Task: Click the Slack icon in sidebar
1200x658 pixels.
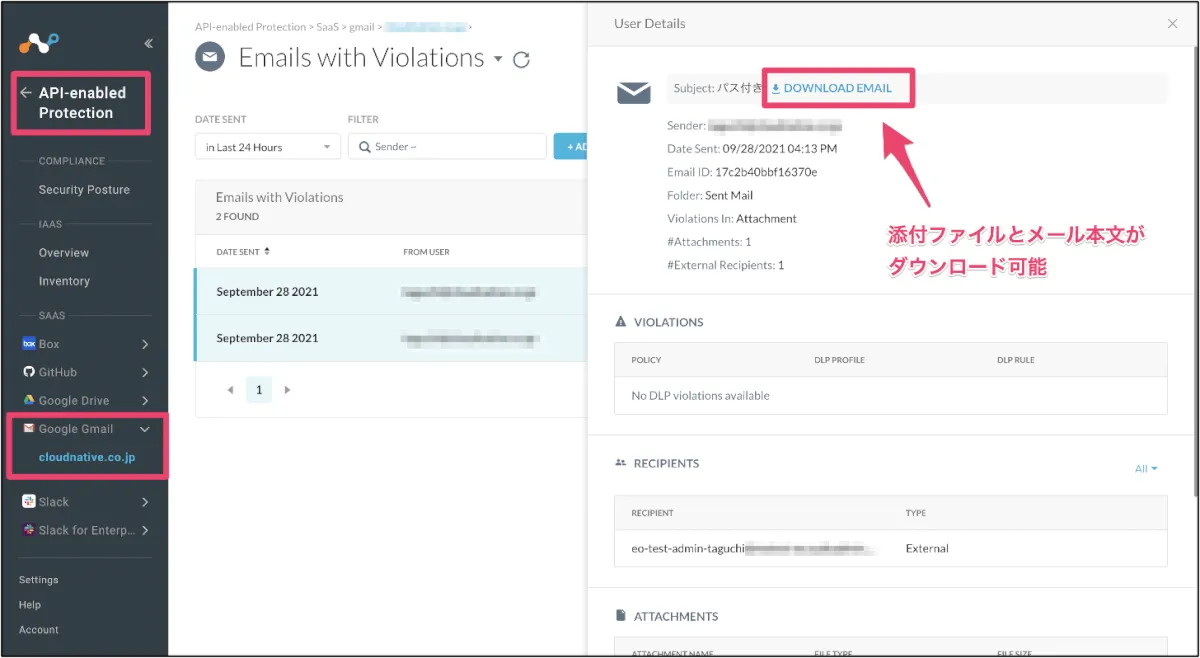Action: (x=29, y=501)
